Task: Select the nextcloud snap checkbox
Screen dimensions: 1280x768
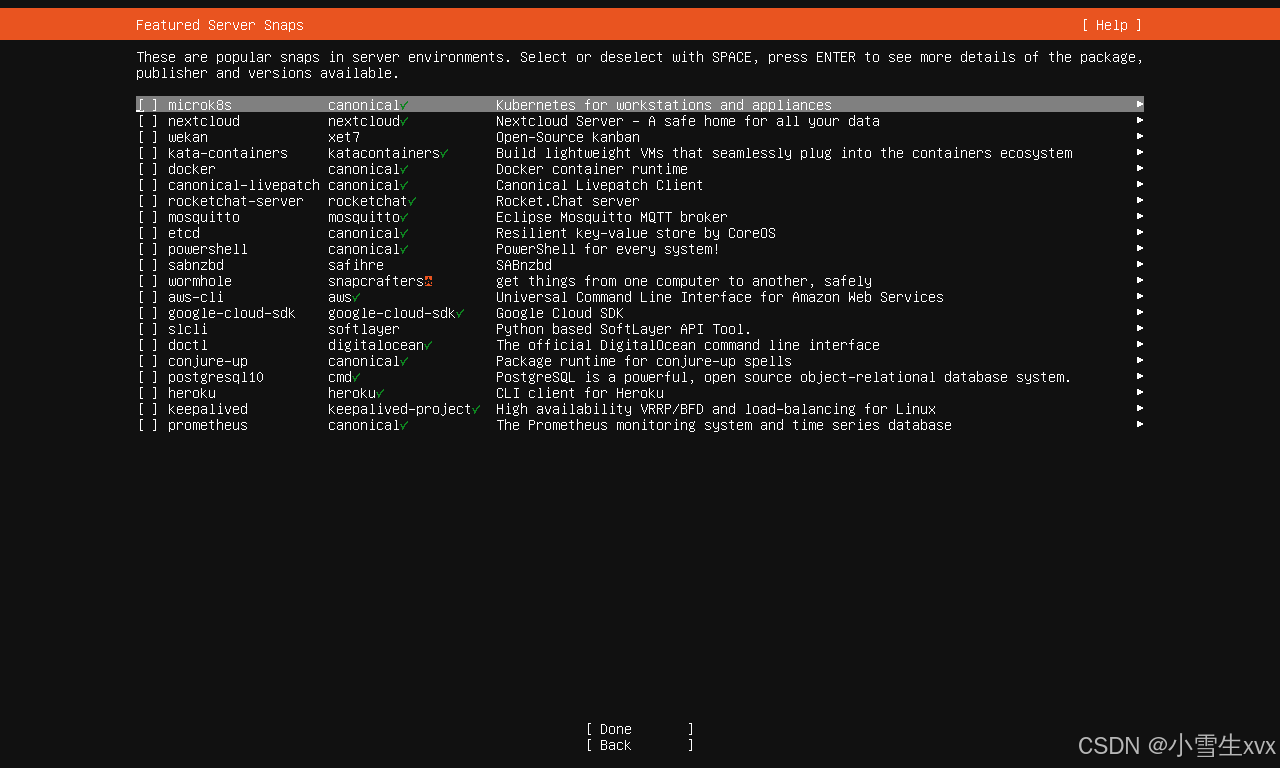Action: tap(148, 121)
